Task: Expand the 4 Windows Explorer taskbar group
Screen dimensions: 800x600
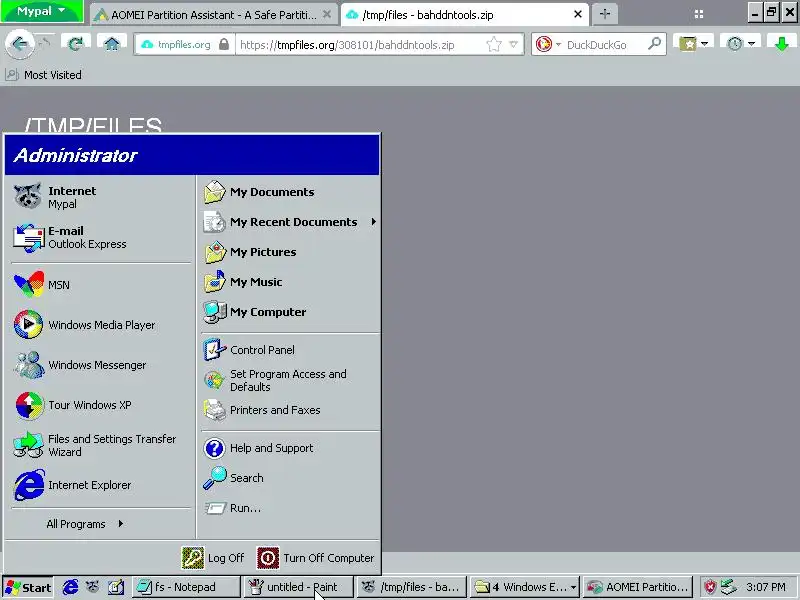Action: pyautogui.click(x=524, y=587)
